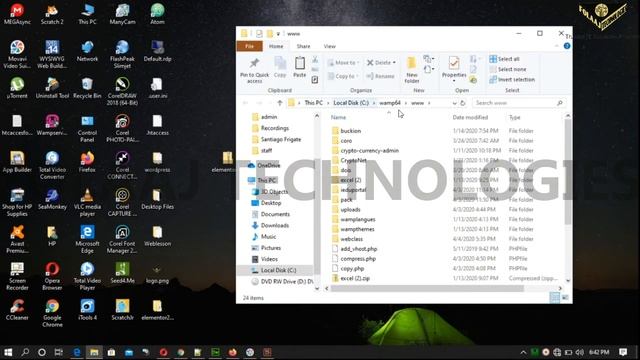640x360 pixels.
Task: Select the excel (2).zip file
Action: [355, 278]
